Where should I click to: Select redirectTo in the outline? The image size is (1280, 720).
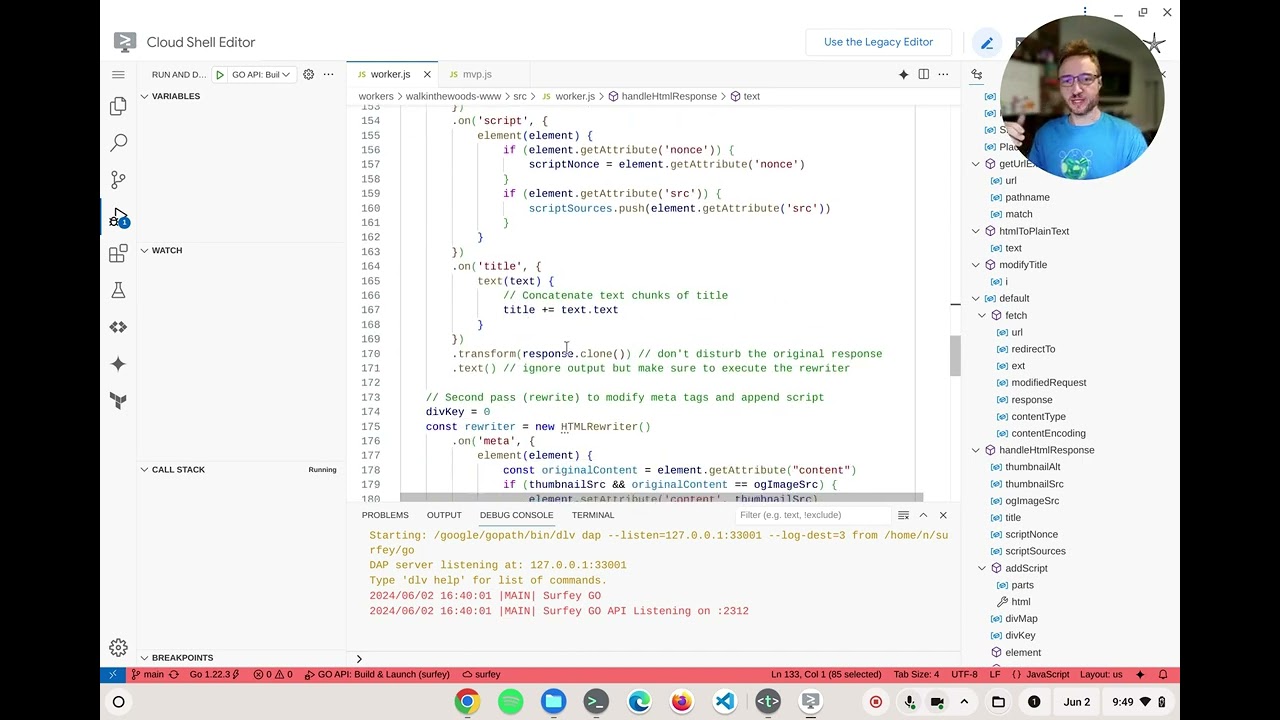pos(1033,349)
